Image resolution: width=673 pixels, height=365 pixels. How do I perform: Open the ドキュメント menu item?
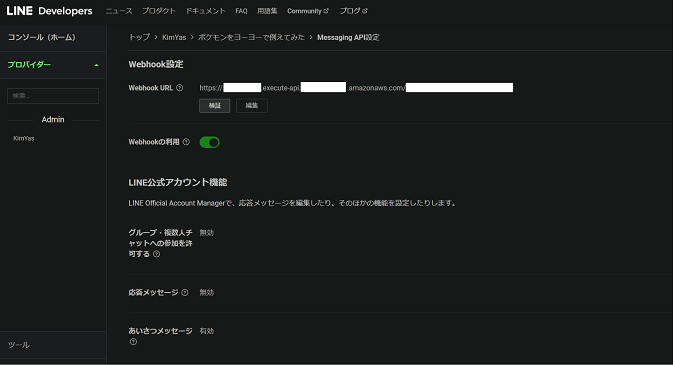click(205, 11)
